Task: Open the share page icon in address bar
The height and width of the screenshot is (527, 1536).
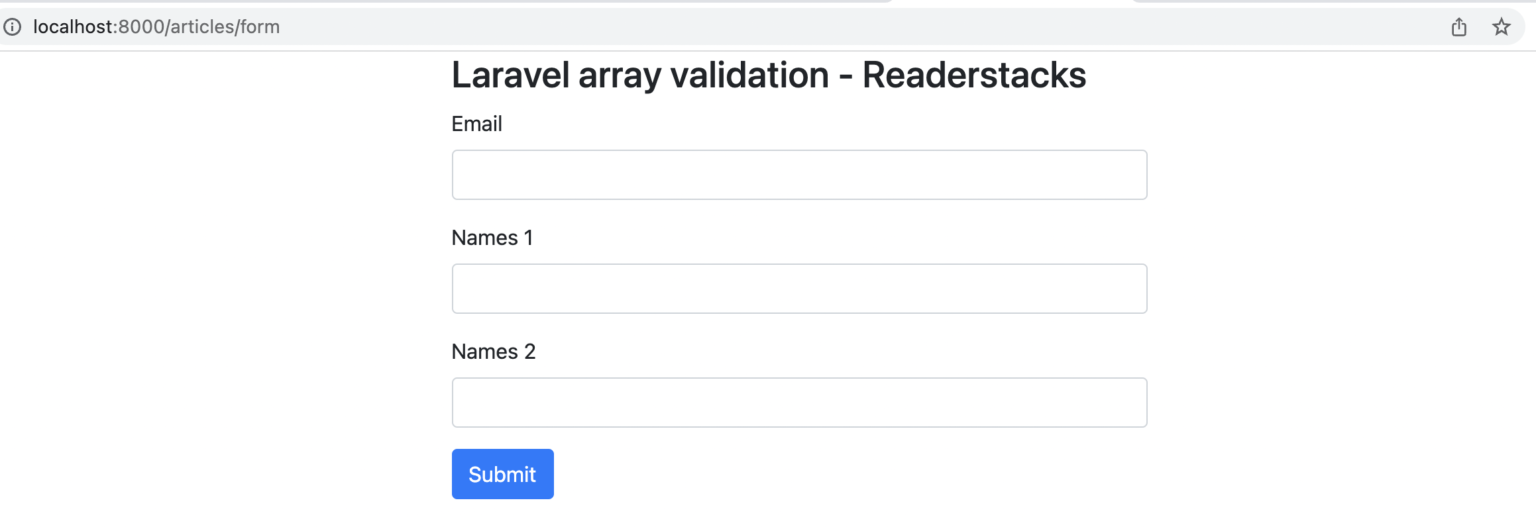Action: pyautogui.click(x=1459, y=27)
